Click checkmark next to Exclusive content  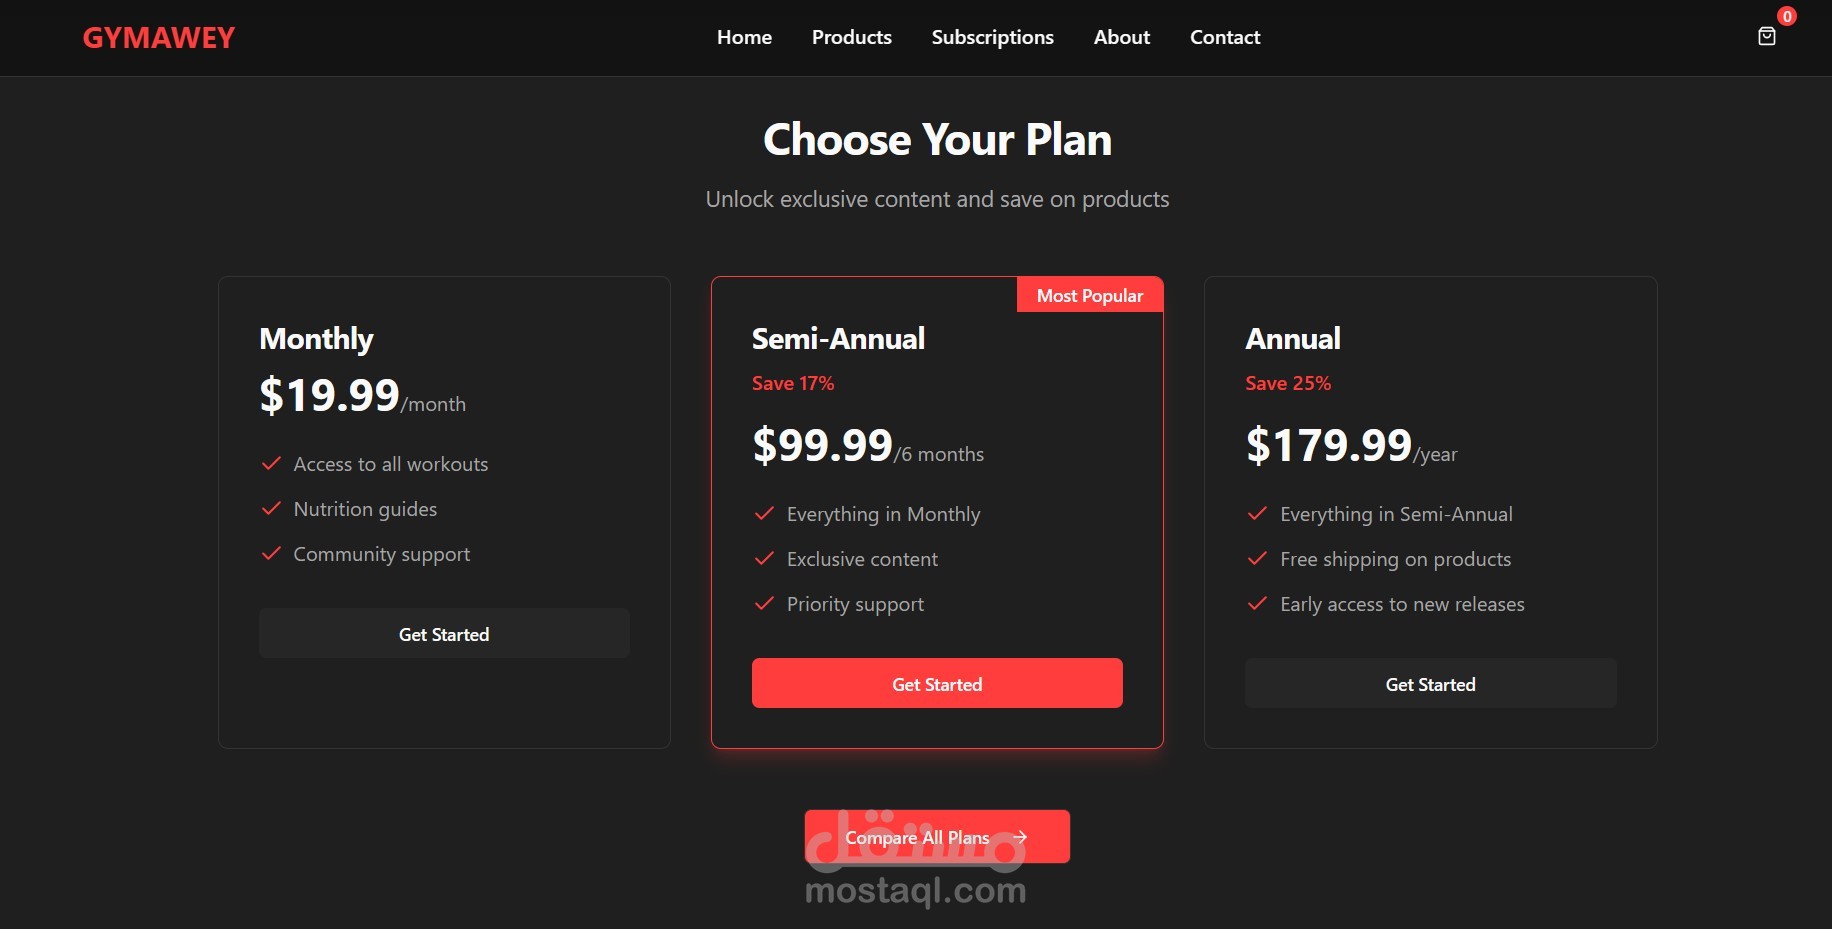pyautogui.click(x=764, y=558)
